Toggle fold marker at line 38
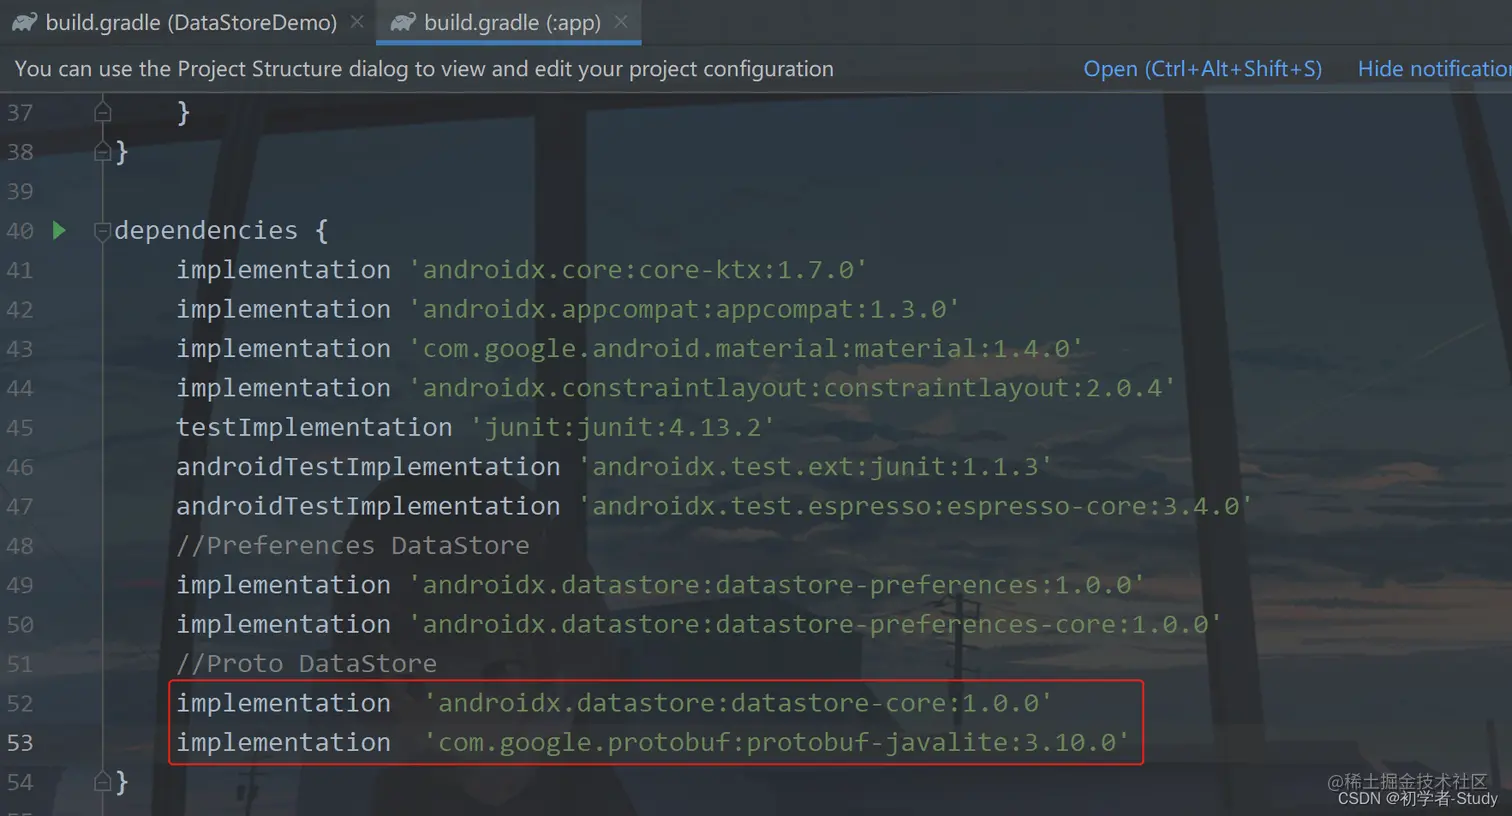This screenshot has height=816, width=1512. click(102, 152)
